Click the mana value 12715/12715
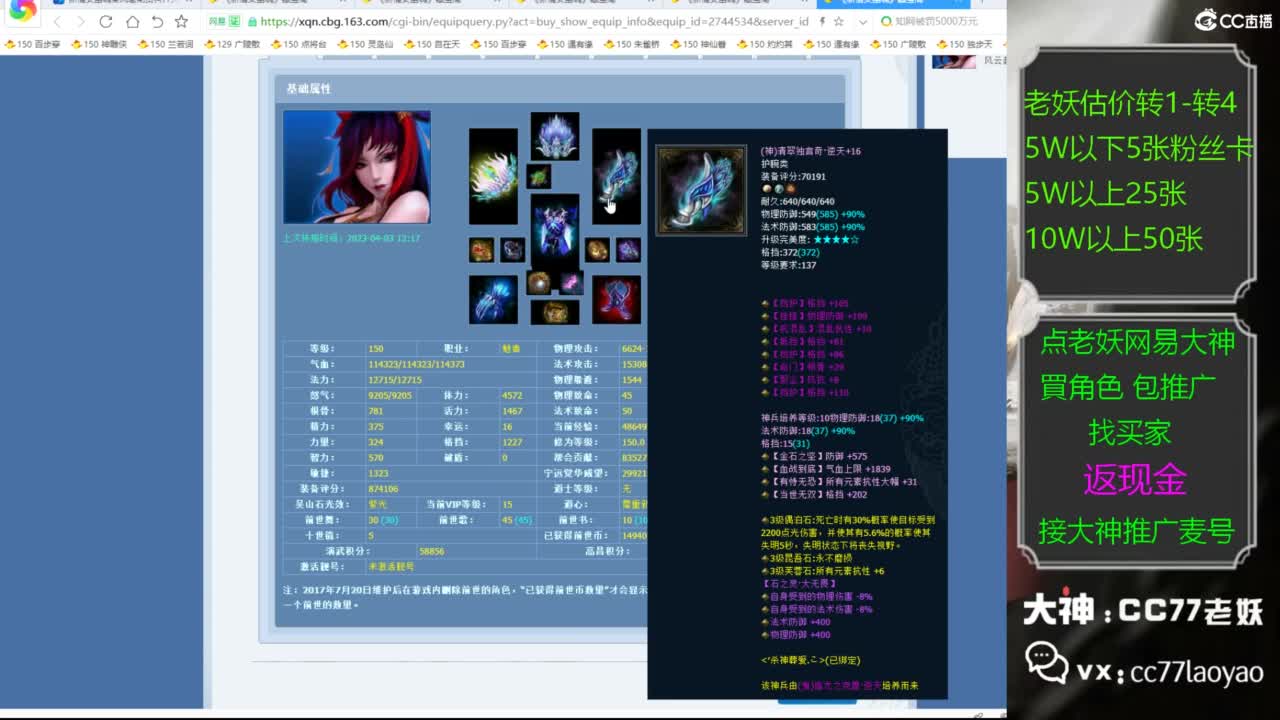 point(395,380)
